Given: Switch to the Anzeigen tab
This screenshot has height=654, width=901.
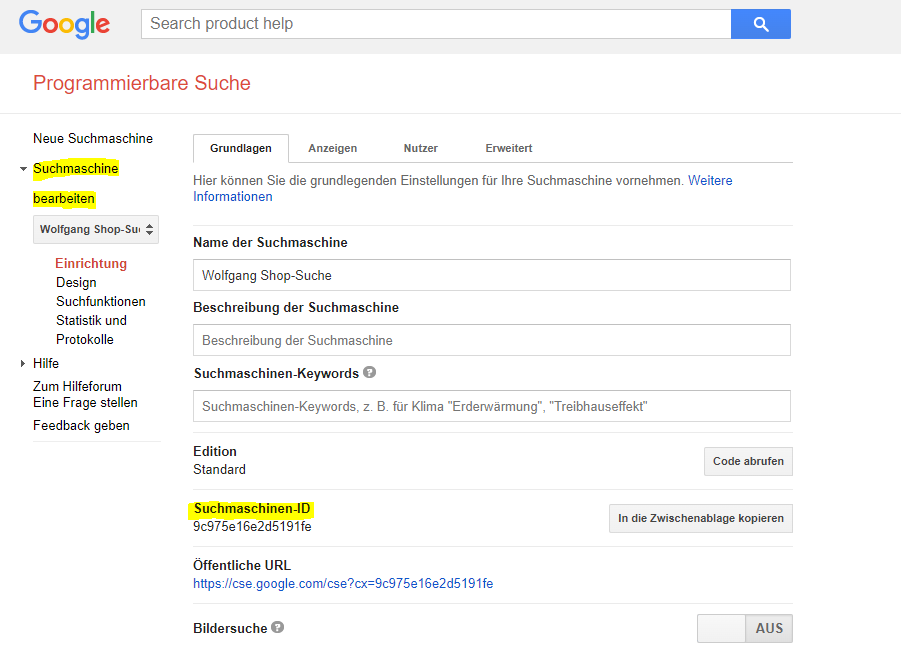Looking at the screenshot, I should [332, 148].
